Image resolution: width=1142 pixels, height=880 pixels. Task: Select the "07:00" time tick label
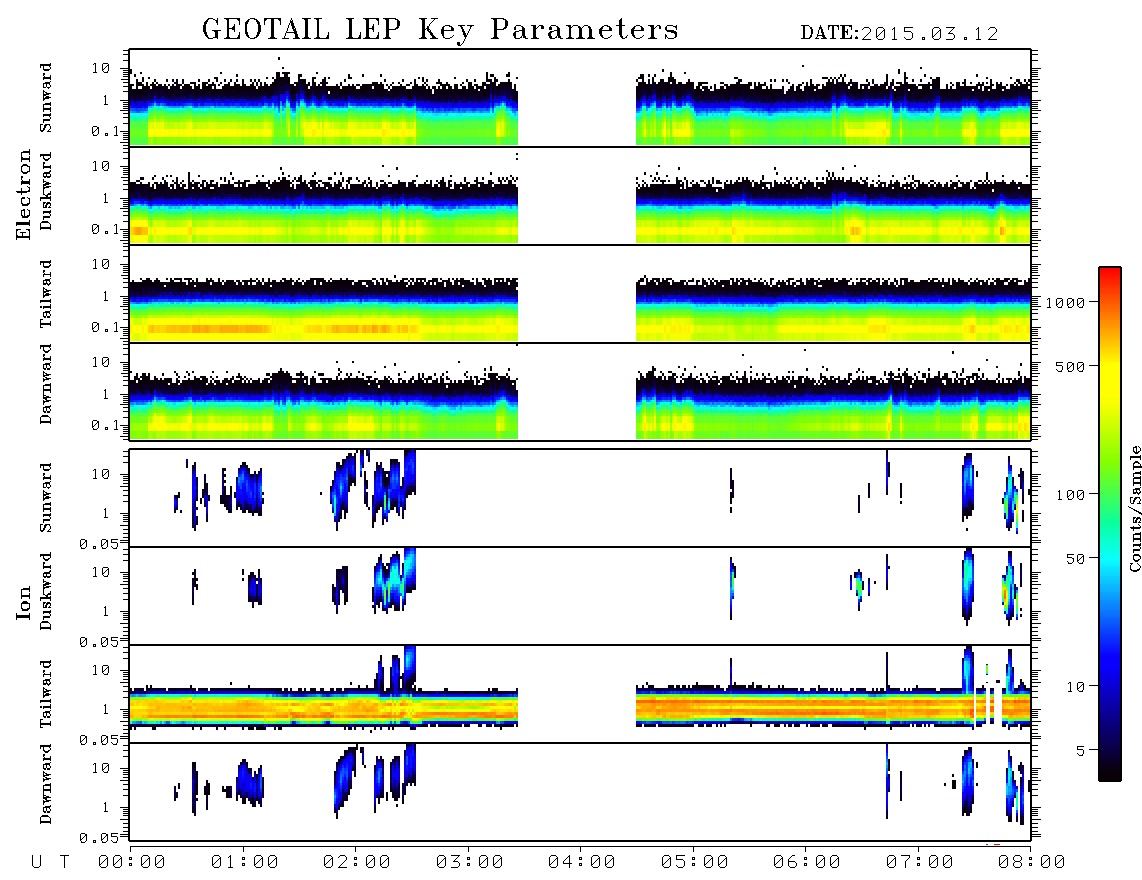coord(920,863)
